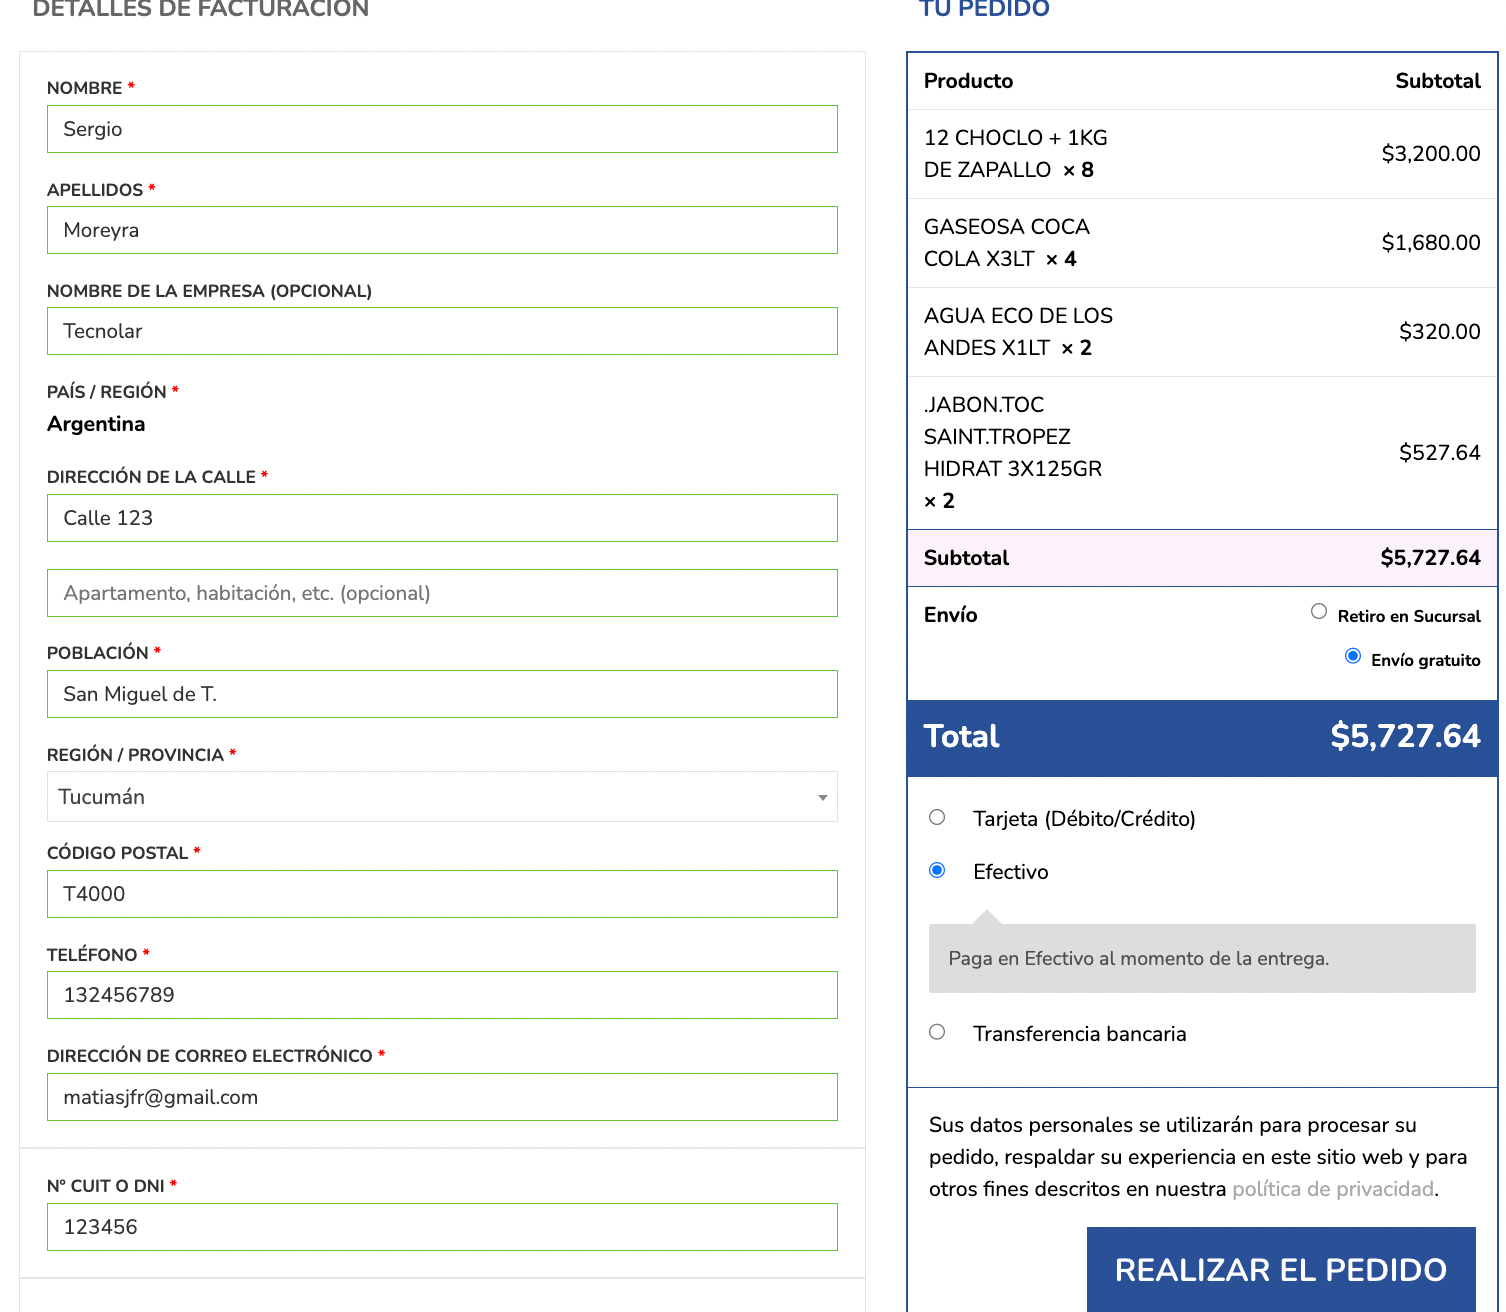
Task: Focus the Apellidos field with Moreyra
Action: point(441,231)
